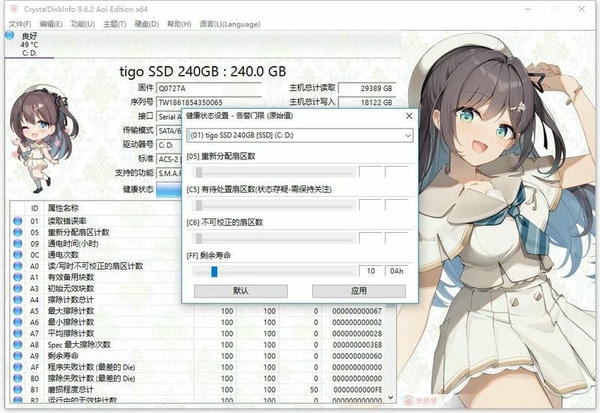Viewport: 600px width, 413px height.
Task: Click the [C5] 有待处置扇区数 slider
Action: pos(273,206)
